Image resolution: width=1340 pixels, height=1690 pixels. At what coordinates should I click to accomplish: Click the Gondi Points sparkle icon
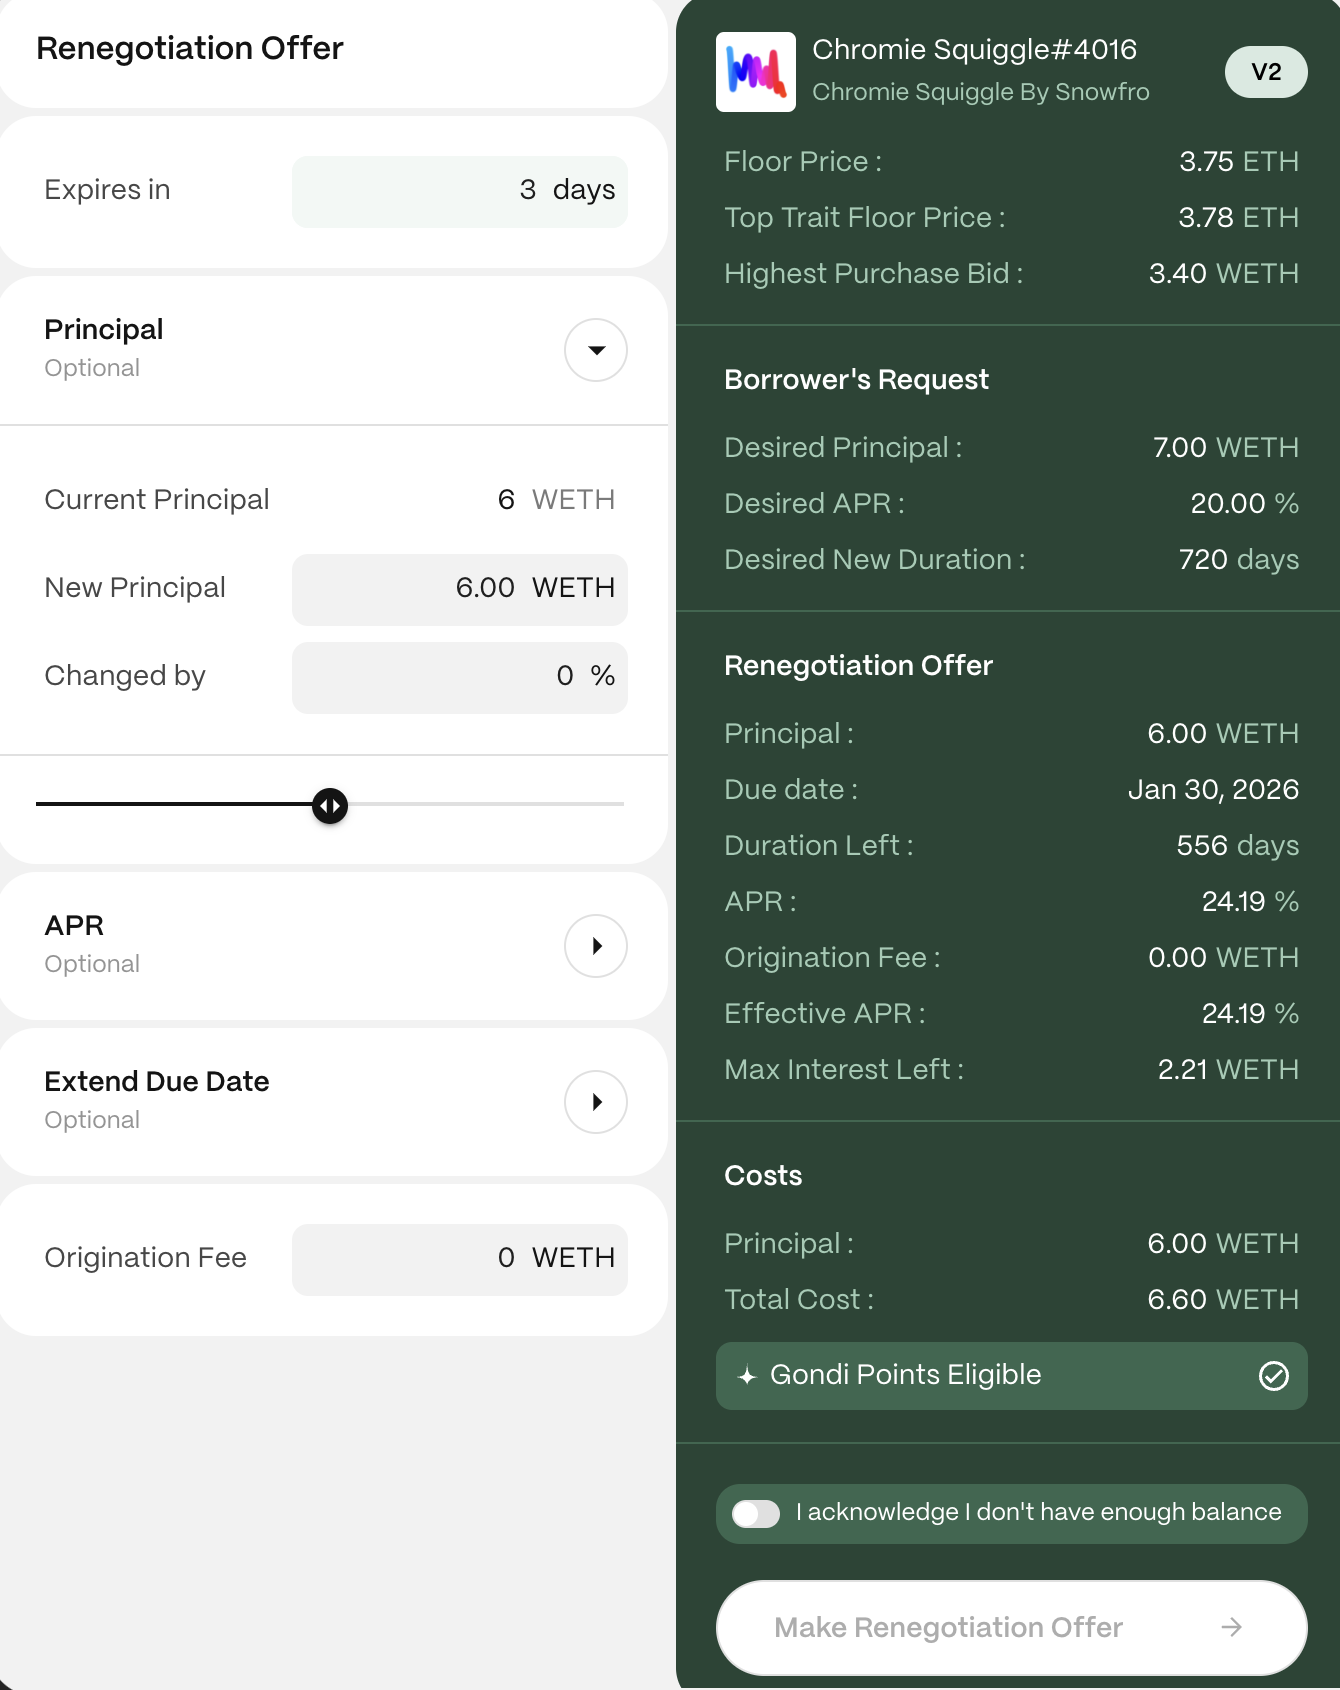tap(747, 1376)
